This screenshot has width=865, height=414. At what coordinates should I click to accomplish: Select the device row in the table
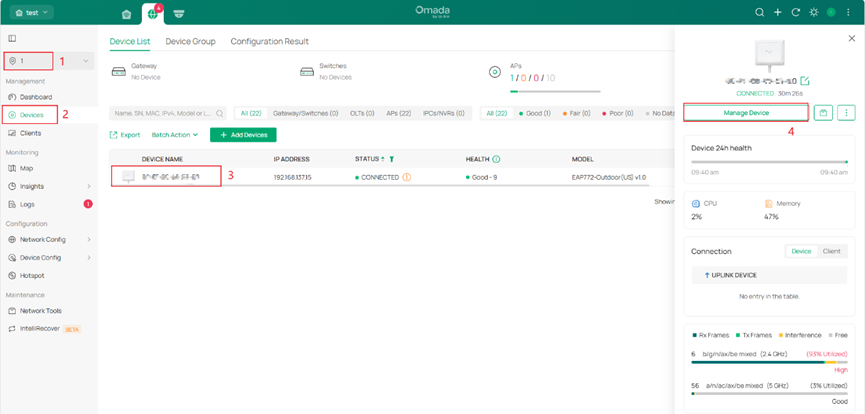392,177
